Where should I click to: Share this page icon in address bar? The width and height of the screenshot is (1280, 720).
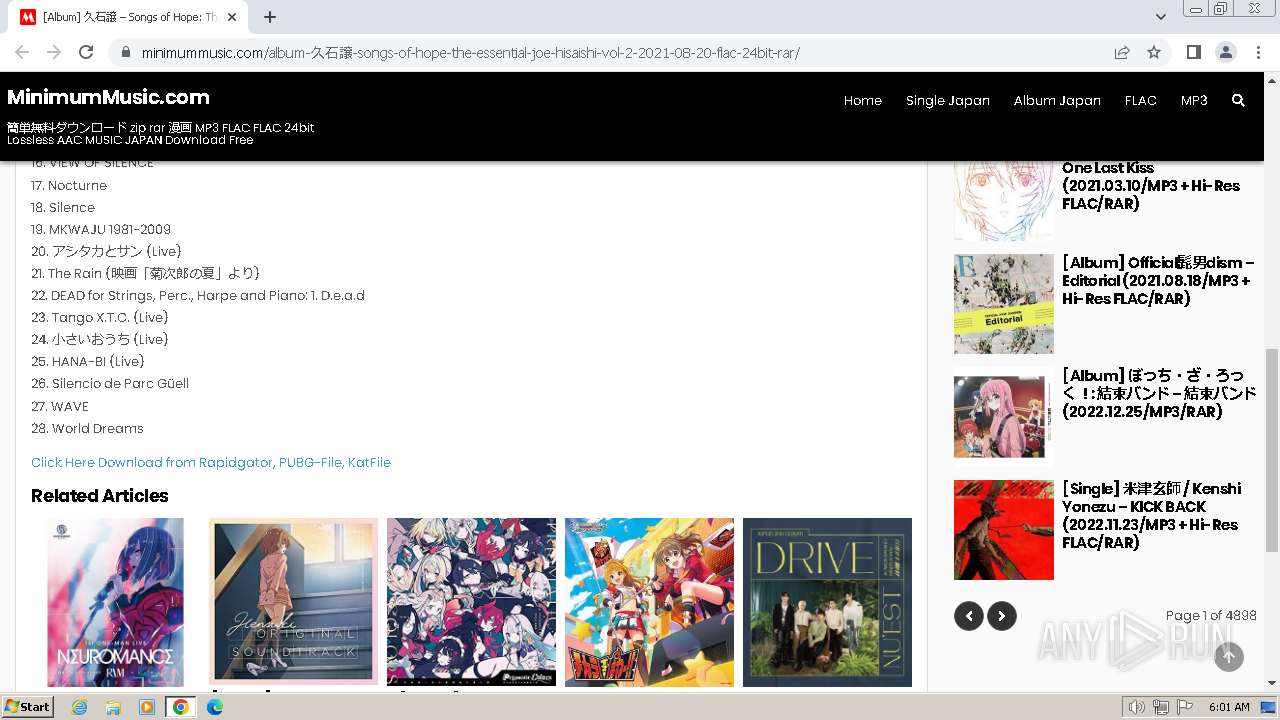click(x=1122, y=53)
